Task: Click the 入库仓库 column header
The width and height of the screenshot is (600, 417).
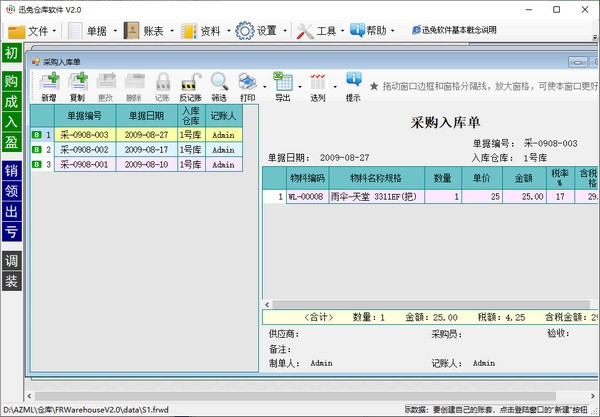Action: click(x=191, y=116)
